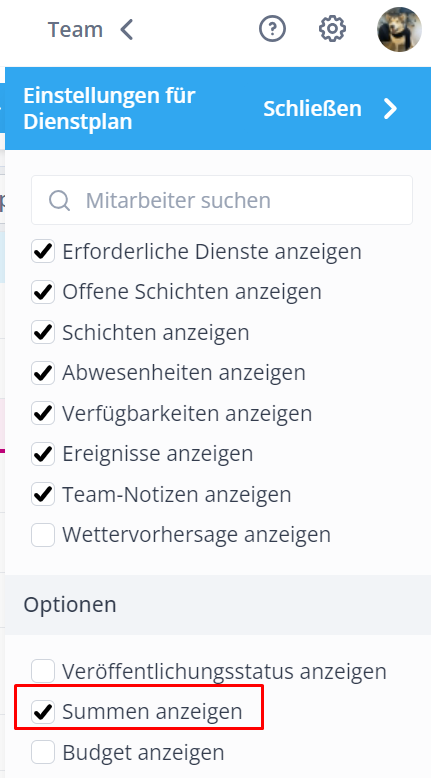Click the Schließen right arrow chevron

click(391, 109)
